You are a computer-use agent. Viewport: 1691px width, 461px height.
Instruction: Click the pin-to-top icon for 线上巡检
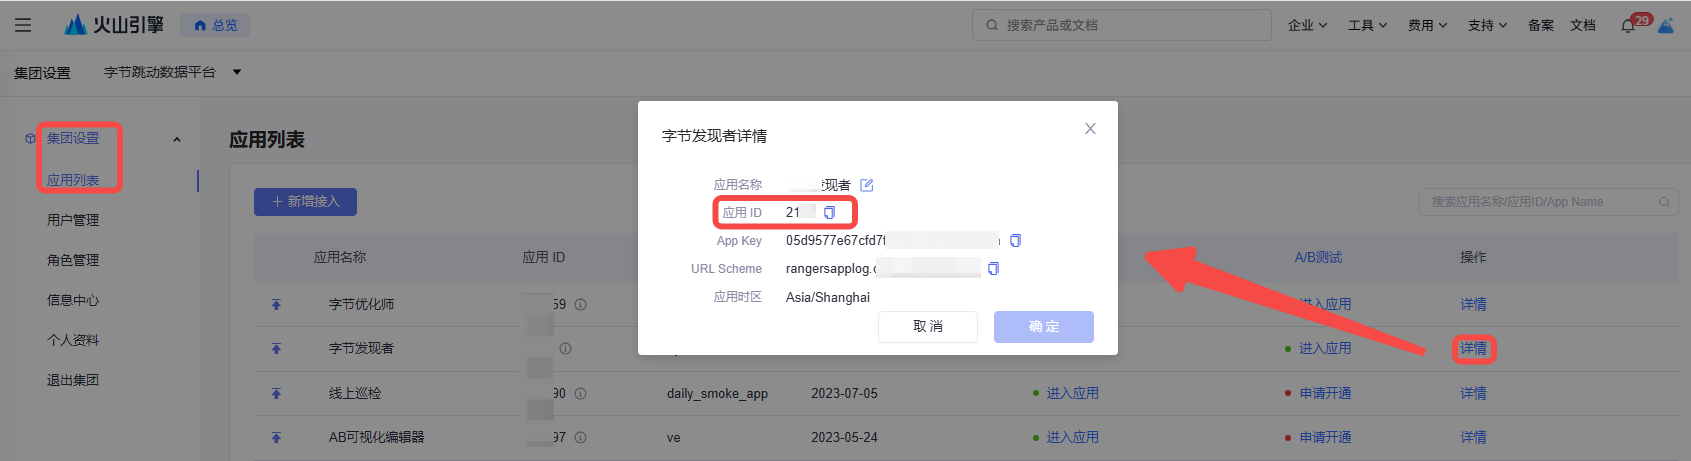276,393
